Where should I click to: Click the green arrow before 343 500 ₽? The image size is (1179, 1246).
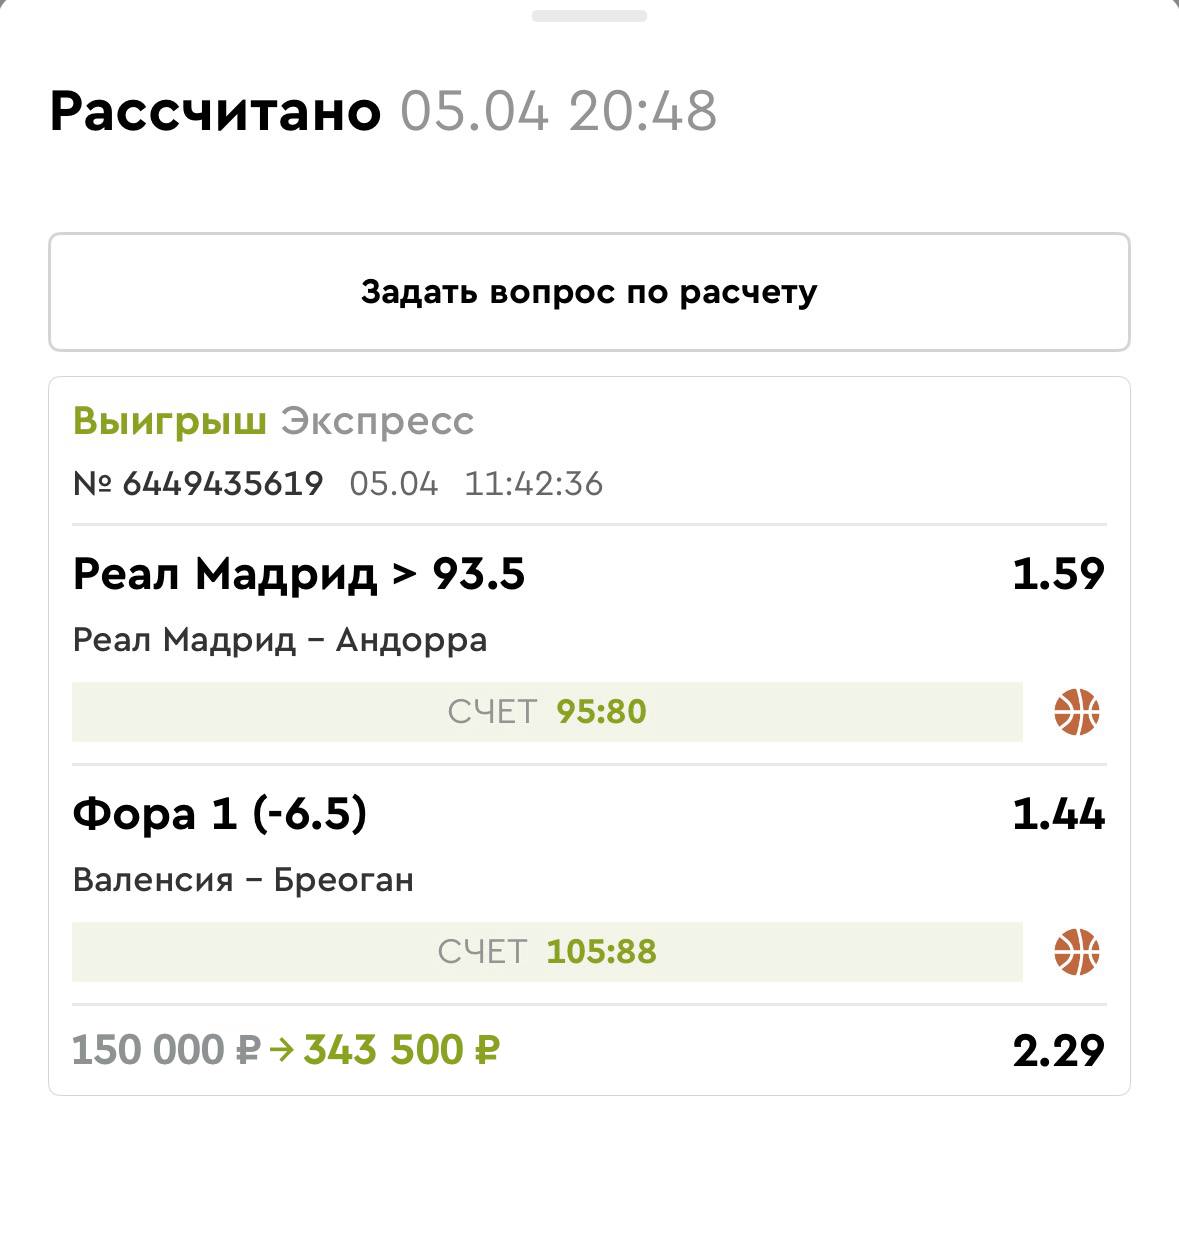coord(282,1050)
